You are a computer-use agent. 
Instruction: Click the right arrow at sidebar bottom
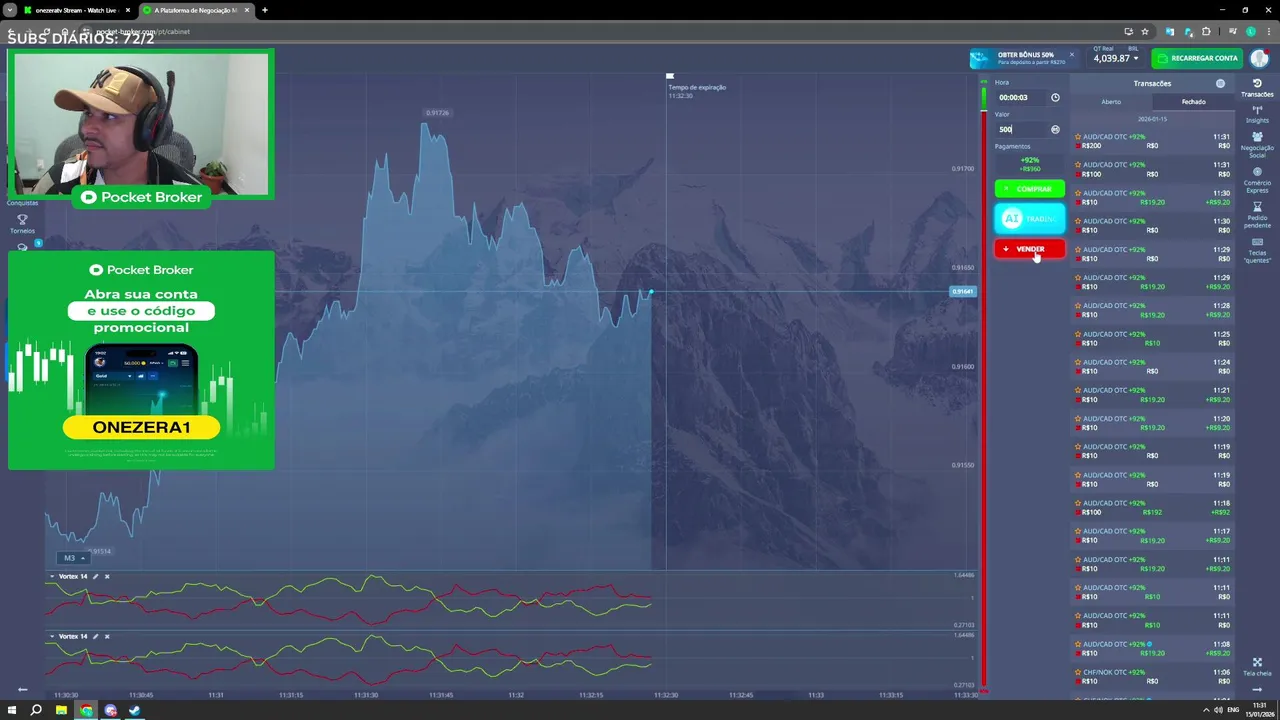[x=1257, y=689]
